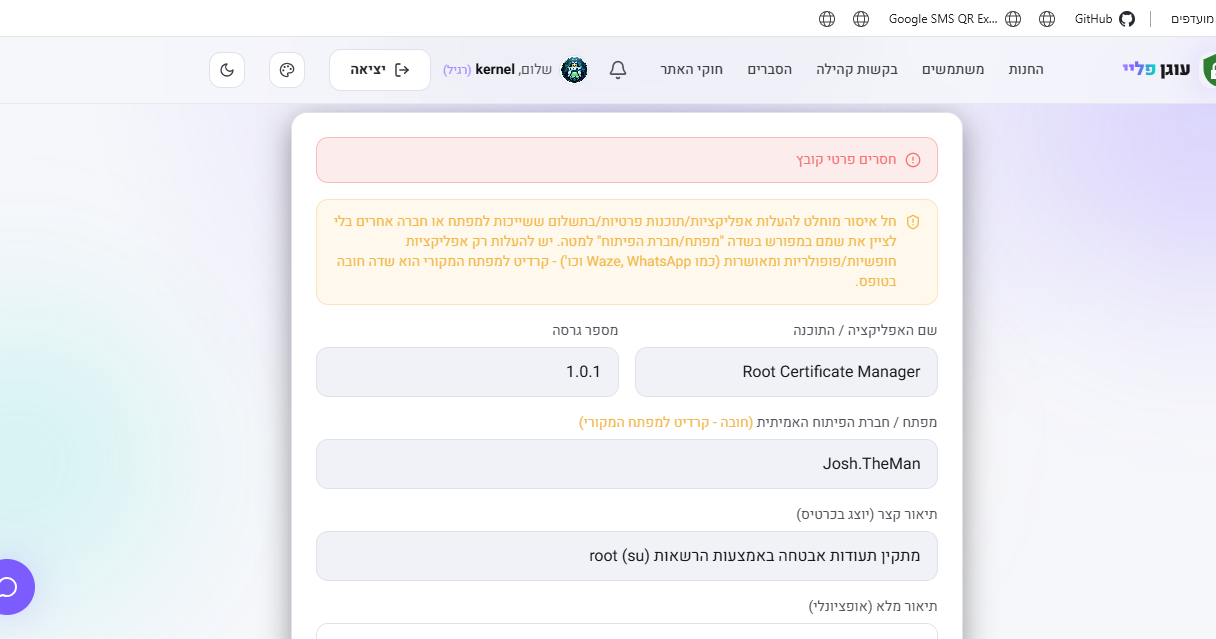Open the GitHub bookmark in the bookmarks bar
Image resolution: width=1216 pixels, height=639 pixels.
(1105, 19)
